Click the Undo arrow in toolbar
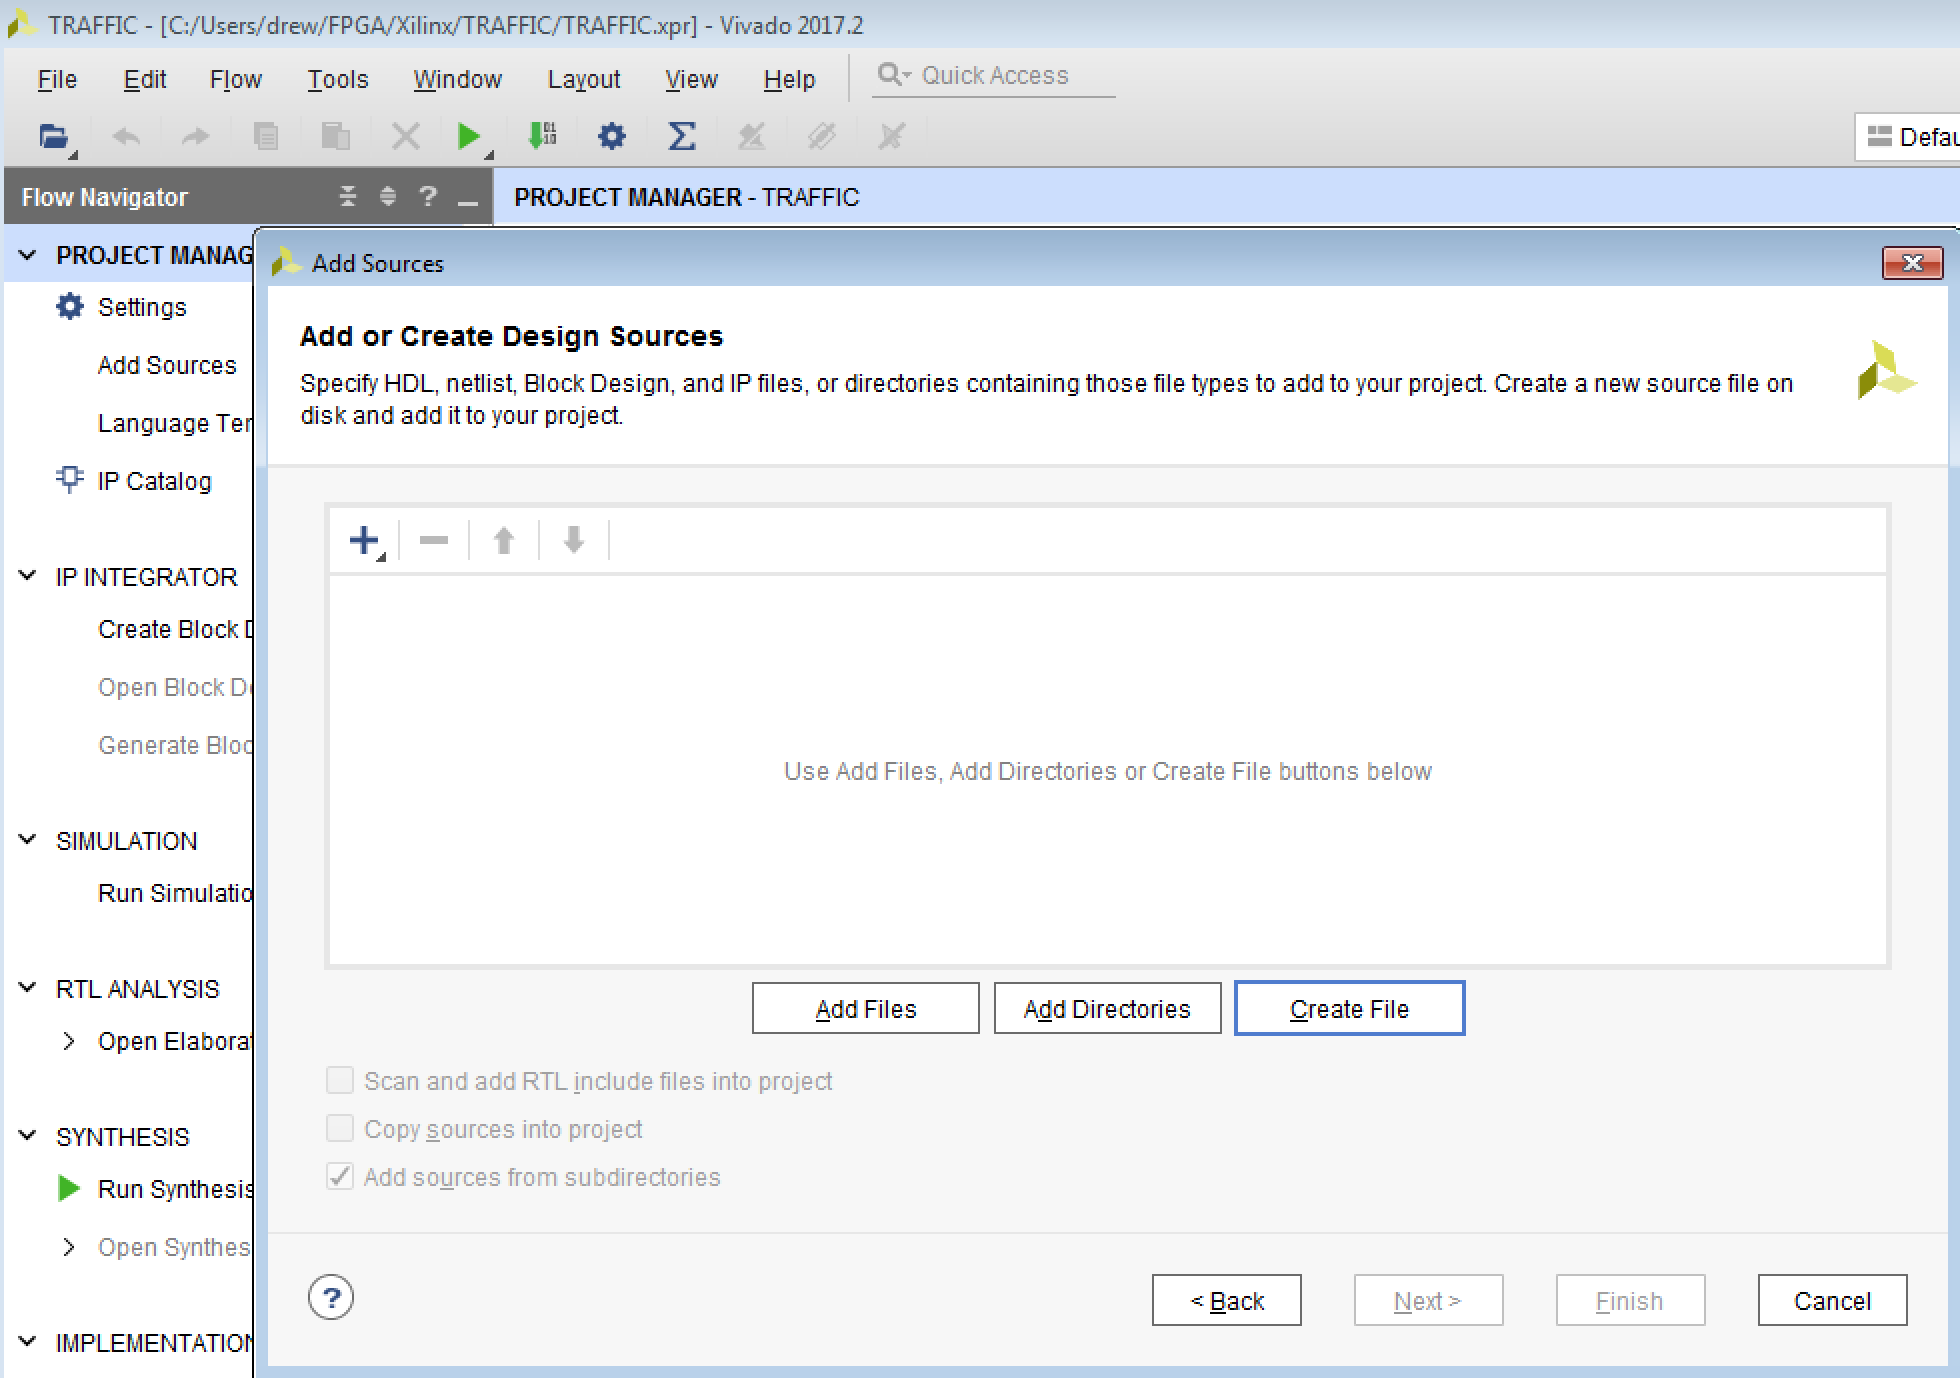This screenshot has width=1960, height=1378. click(x=126, y=136)
